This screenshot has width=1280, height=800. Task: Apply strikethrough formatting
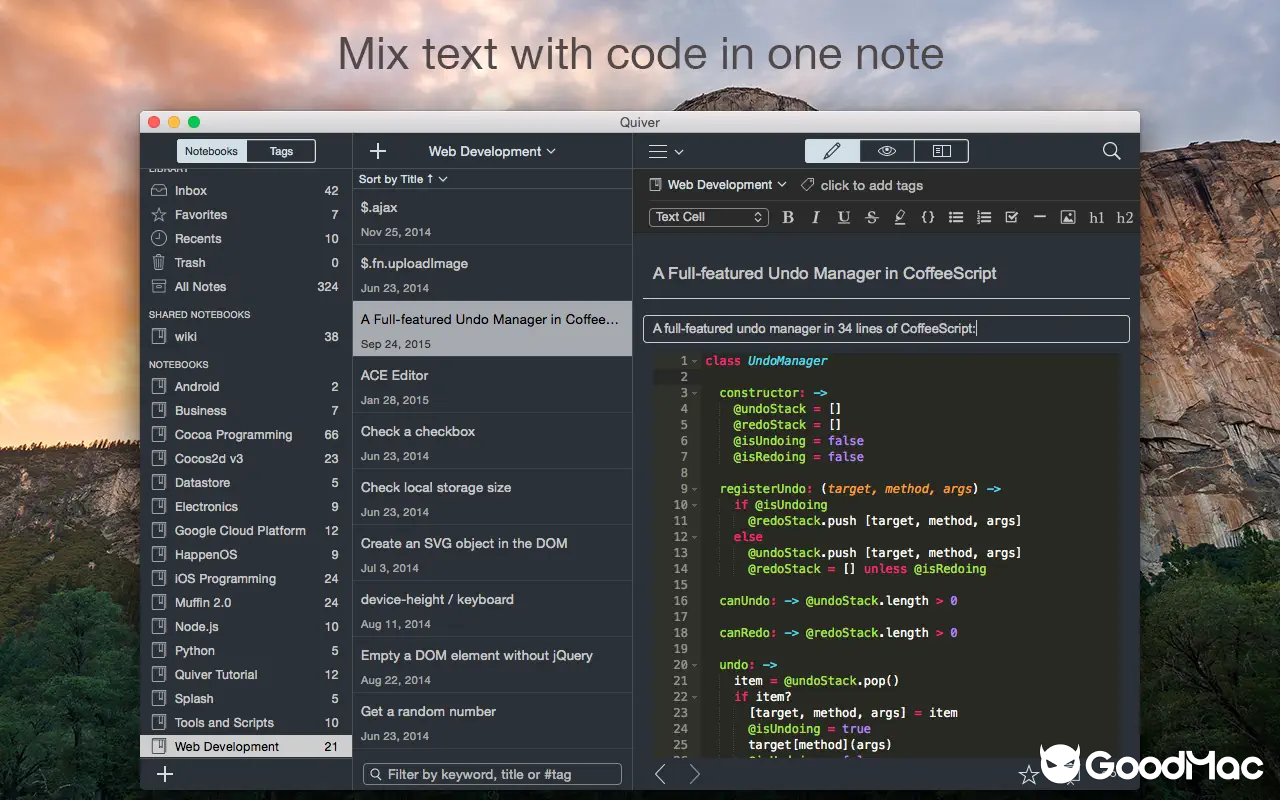pos(872,217)
